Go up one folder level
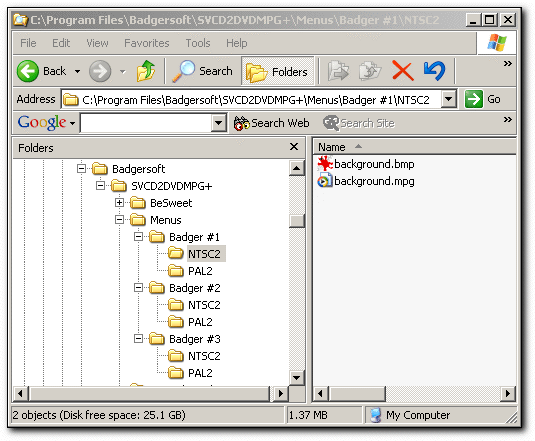This screenshot has height=441, width=535. pos(146,71)
